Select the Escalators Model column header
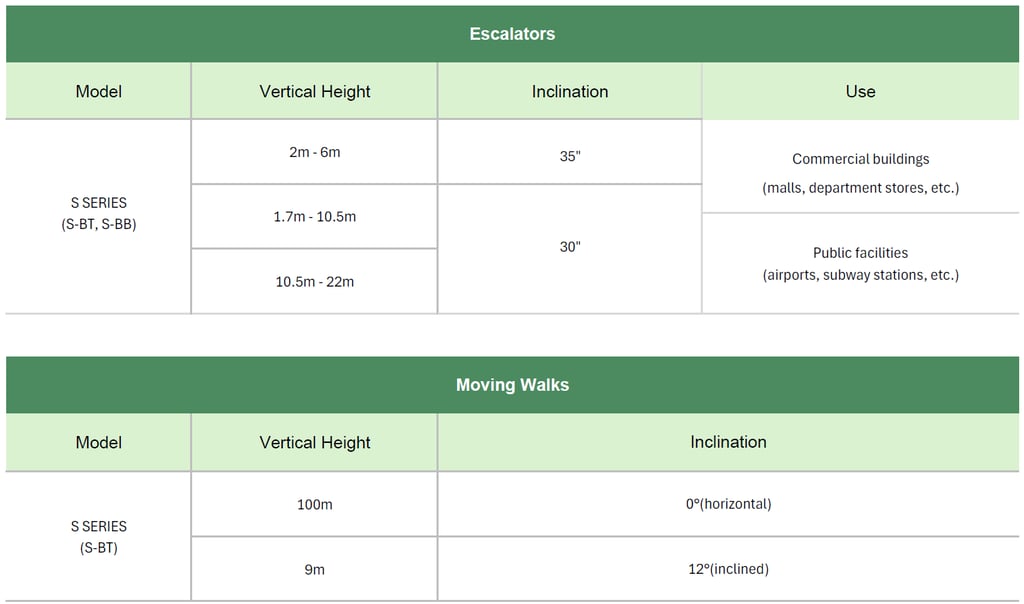This screenshot has height=604, width=1024. [x=98, y=91]
